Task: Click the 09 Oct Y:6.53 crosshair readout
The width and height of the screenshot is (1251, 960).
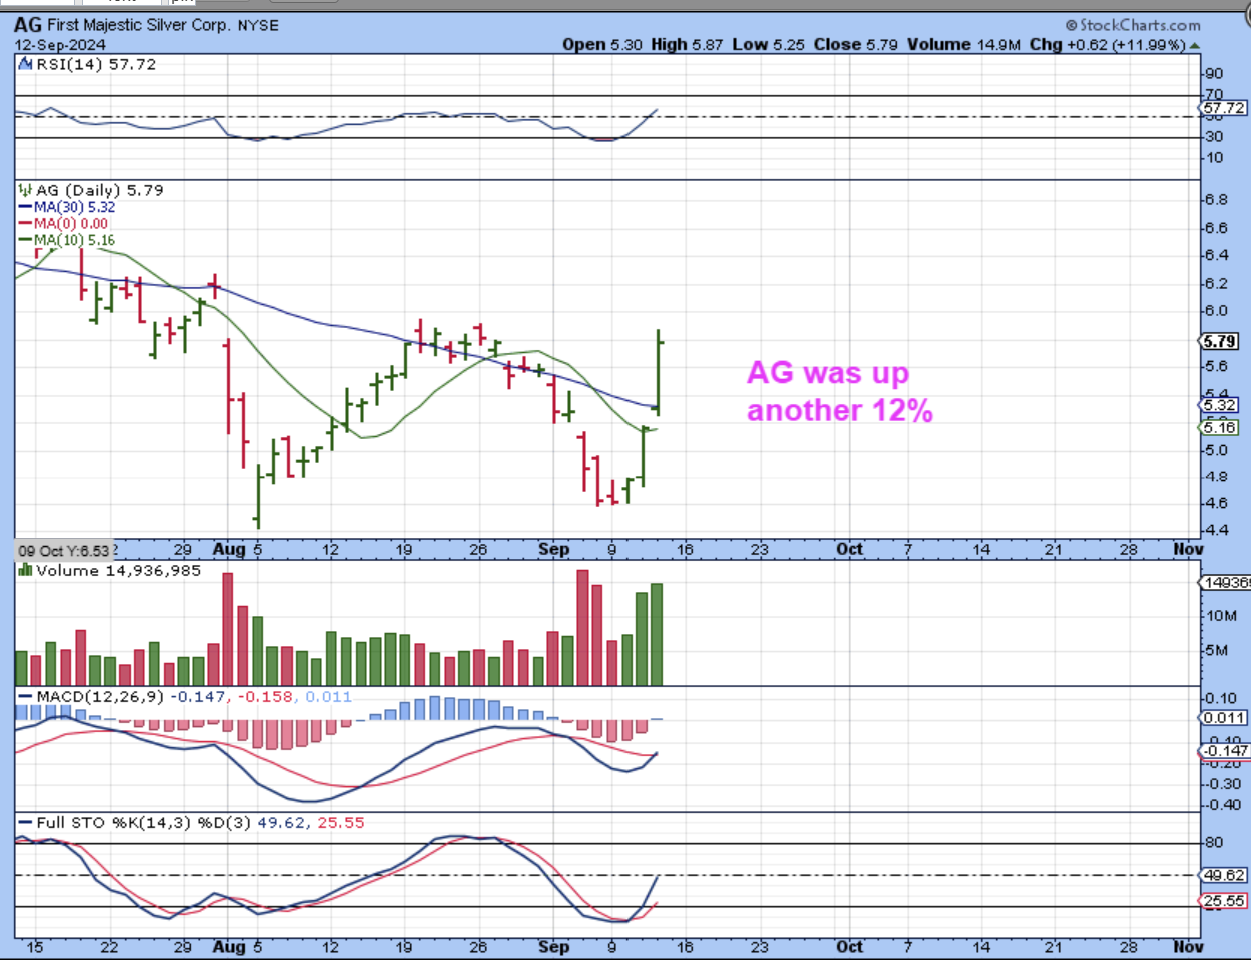Action: pyautogui.click(x=66, y=551)
